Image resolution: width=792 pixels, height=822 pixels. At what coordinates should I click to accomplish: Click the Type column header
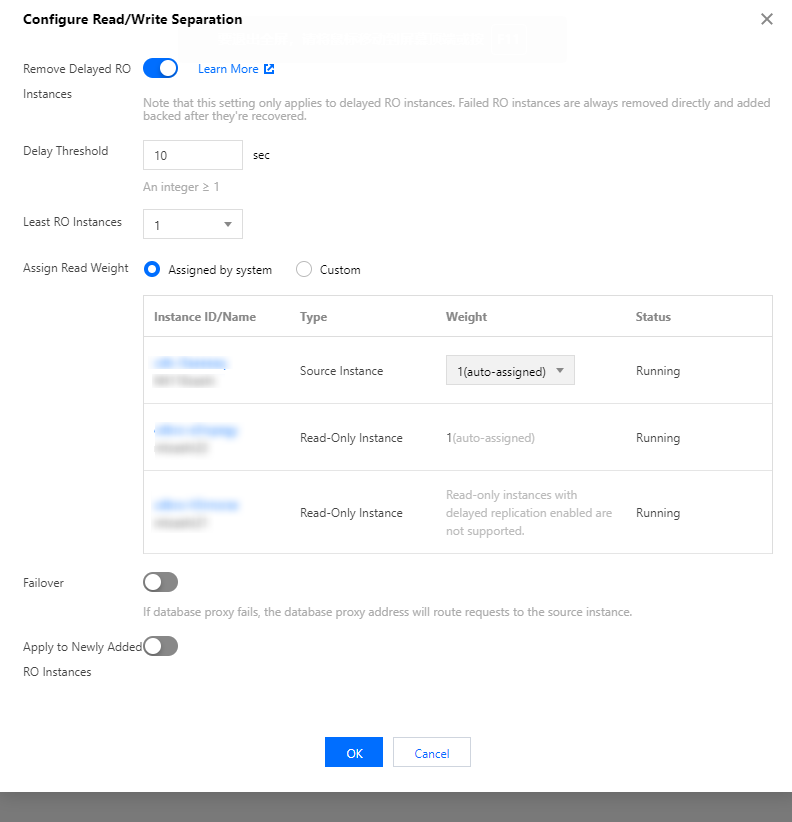313,317
